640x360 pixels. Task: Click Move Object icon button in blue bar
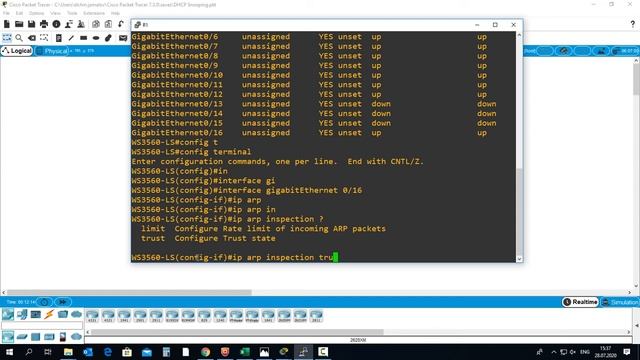564,51
